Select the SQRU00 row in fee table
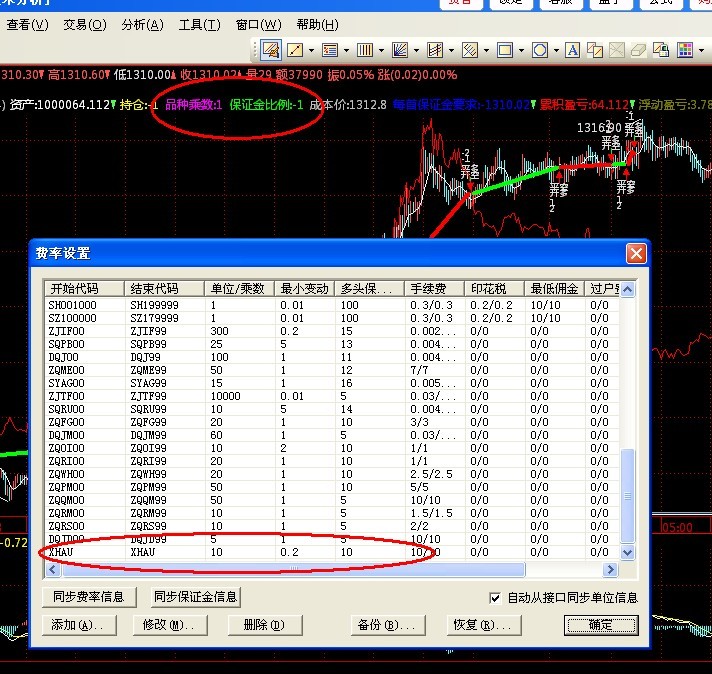Screen dimensions: 712x674 pos(332,409)
